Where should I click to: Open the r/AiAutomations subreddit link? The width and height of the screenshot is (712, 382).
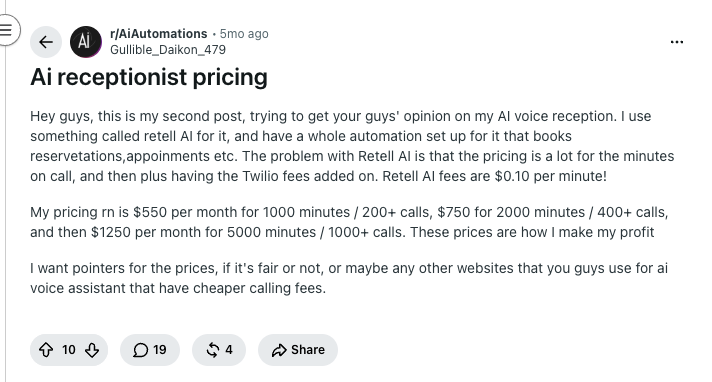[158, 34]
